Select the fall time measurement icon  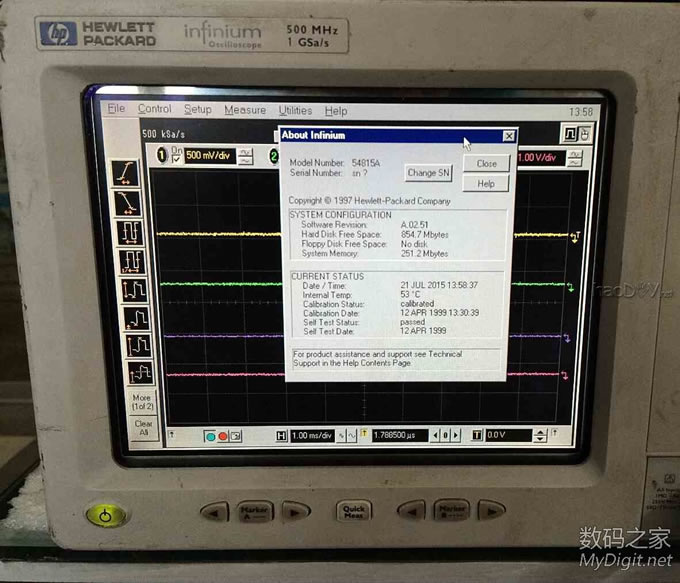tap(127, 202)
